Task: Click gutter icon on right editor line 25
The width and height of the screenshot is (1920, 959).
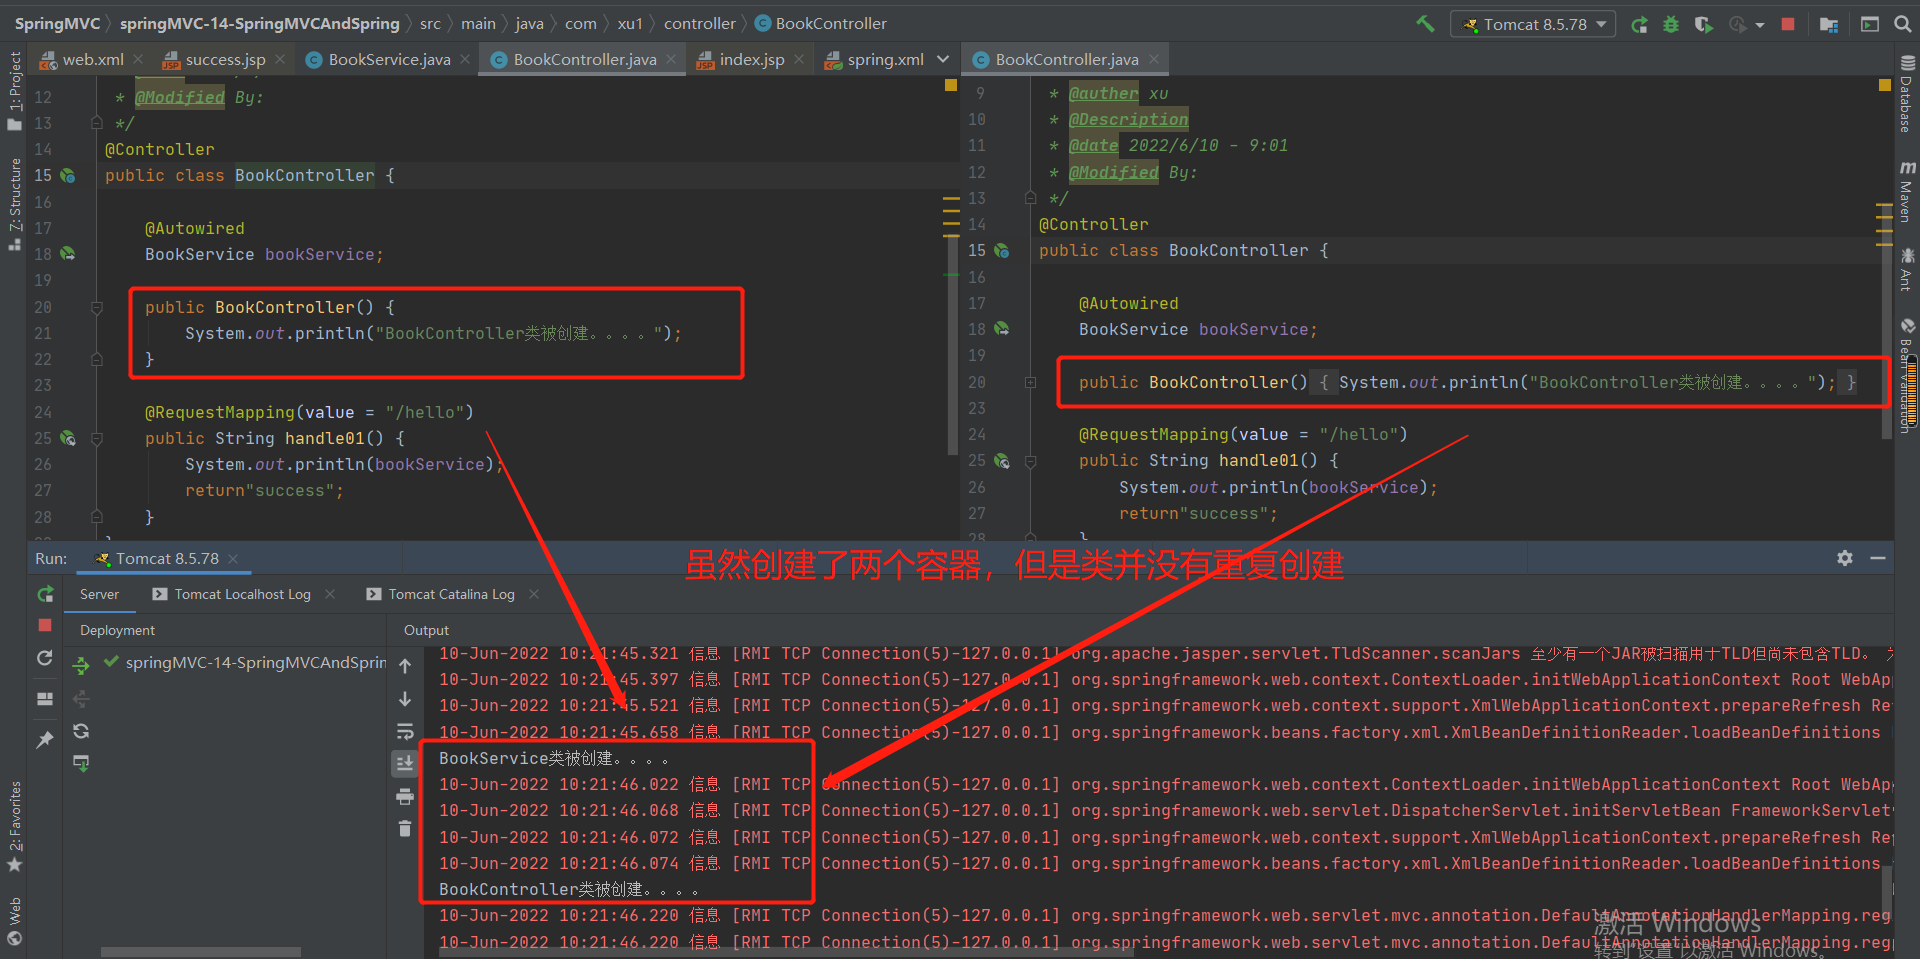Action: point(1001,461)
